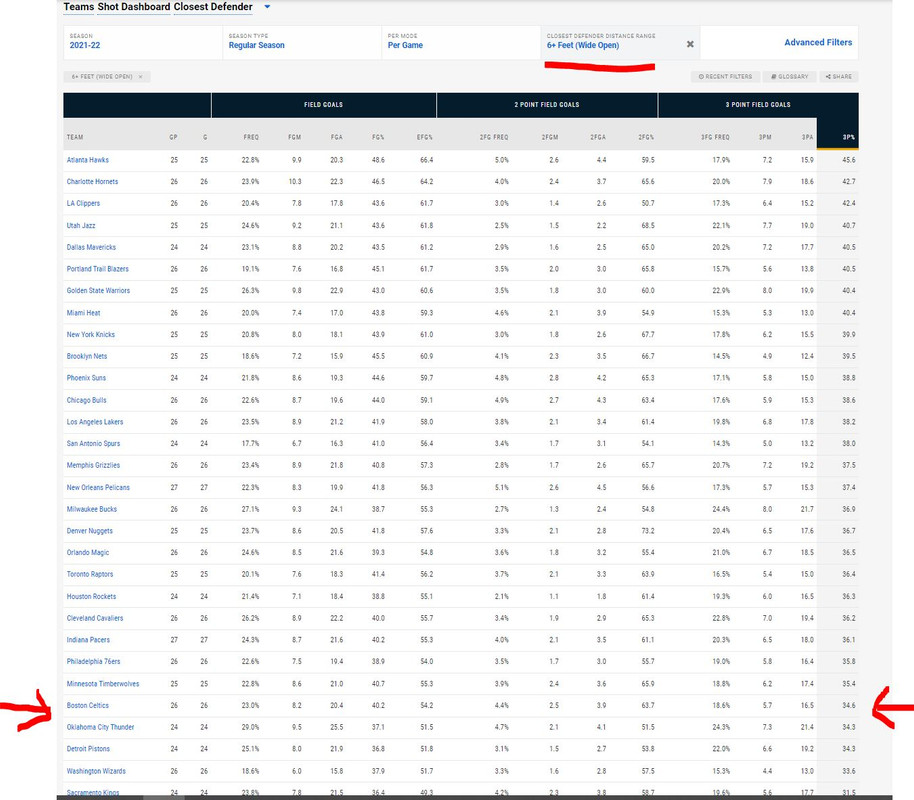Click Milwaukee Bucks 3PA value 21.7

[x=807, y=509]
